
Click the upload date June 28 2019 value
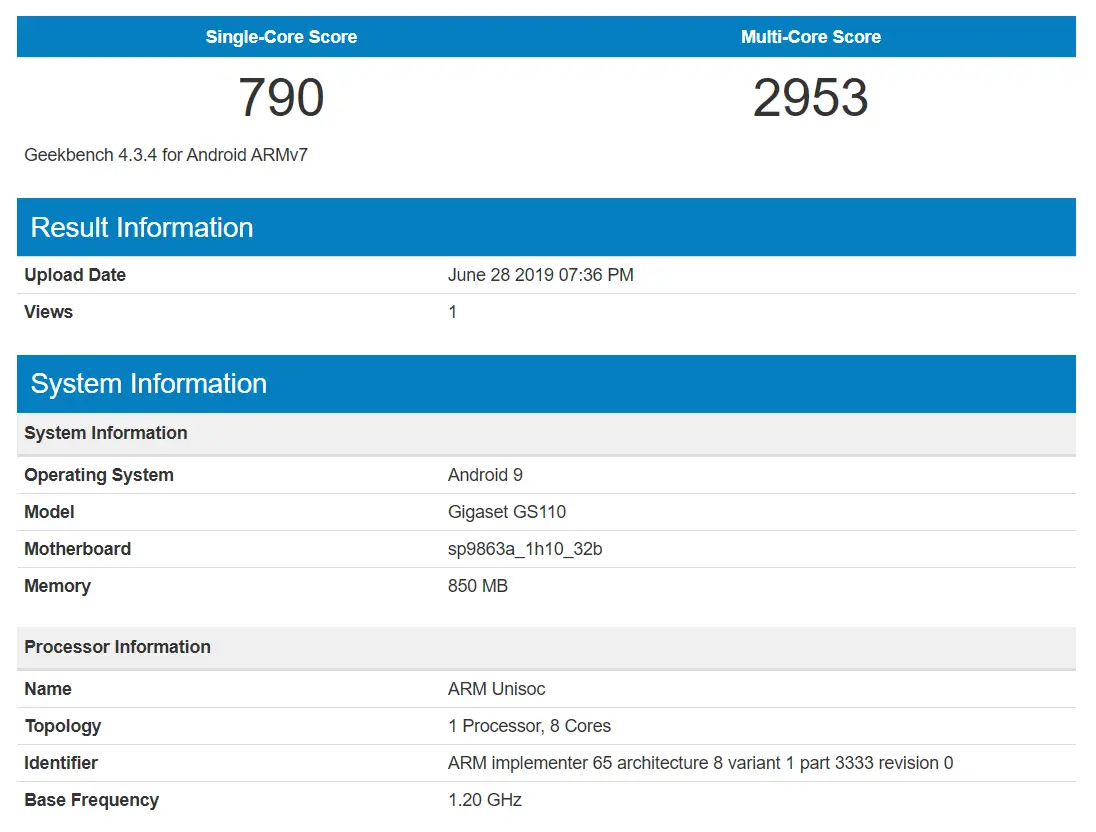540,275
